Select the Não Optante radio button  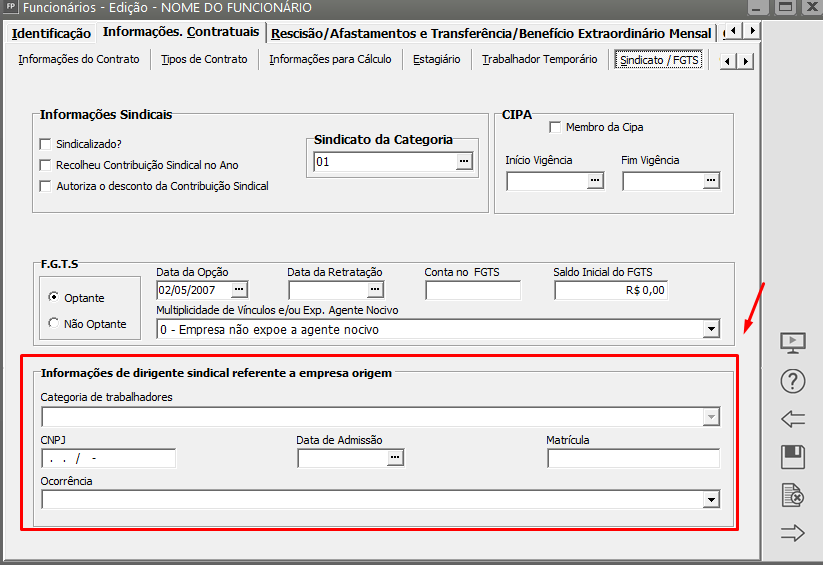pos(54,323)
